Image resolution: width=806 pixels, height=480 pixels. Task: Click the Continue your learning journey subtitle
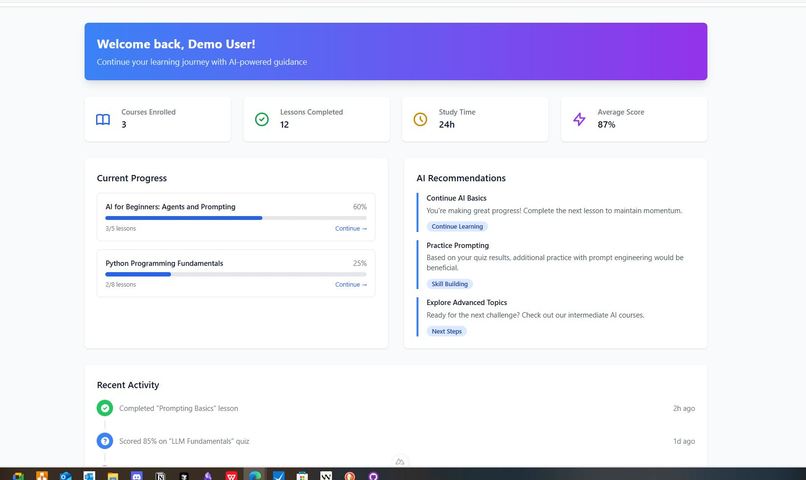pyautogui.click(x=202, y=62)
